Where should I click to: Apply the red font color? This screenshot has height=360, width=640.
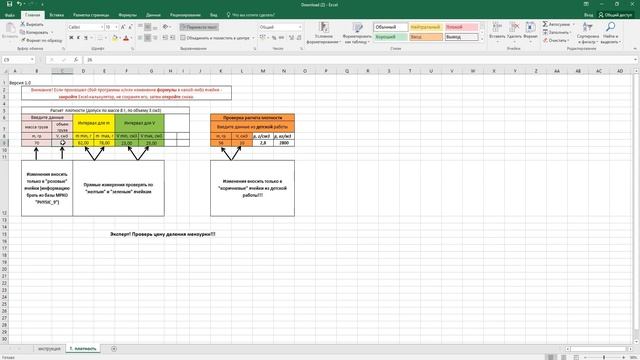point(126,38)
